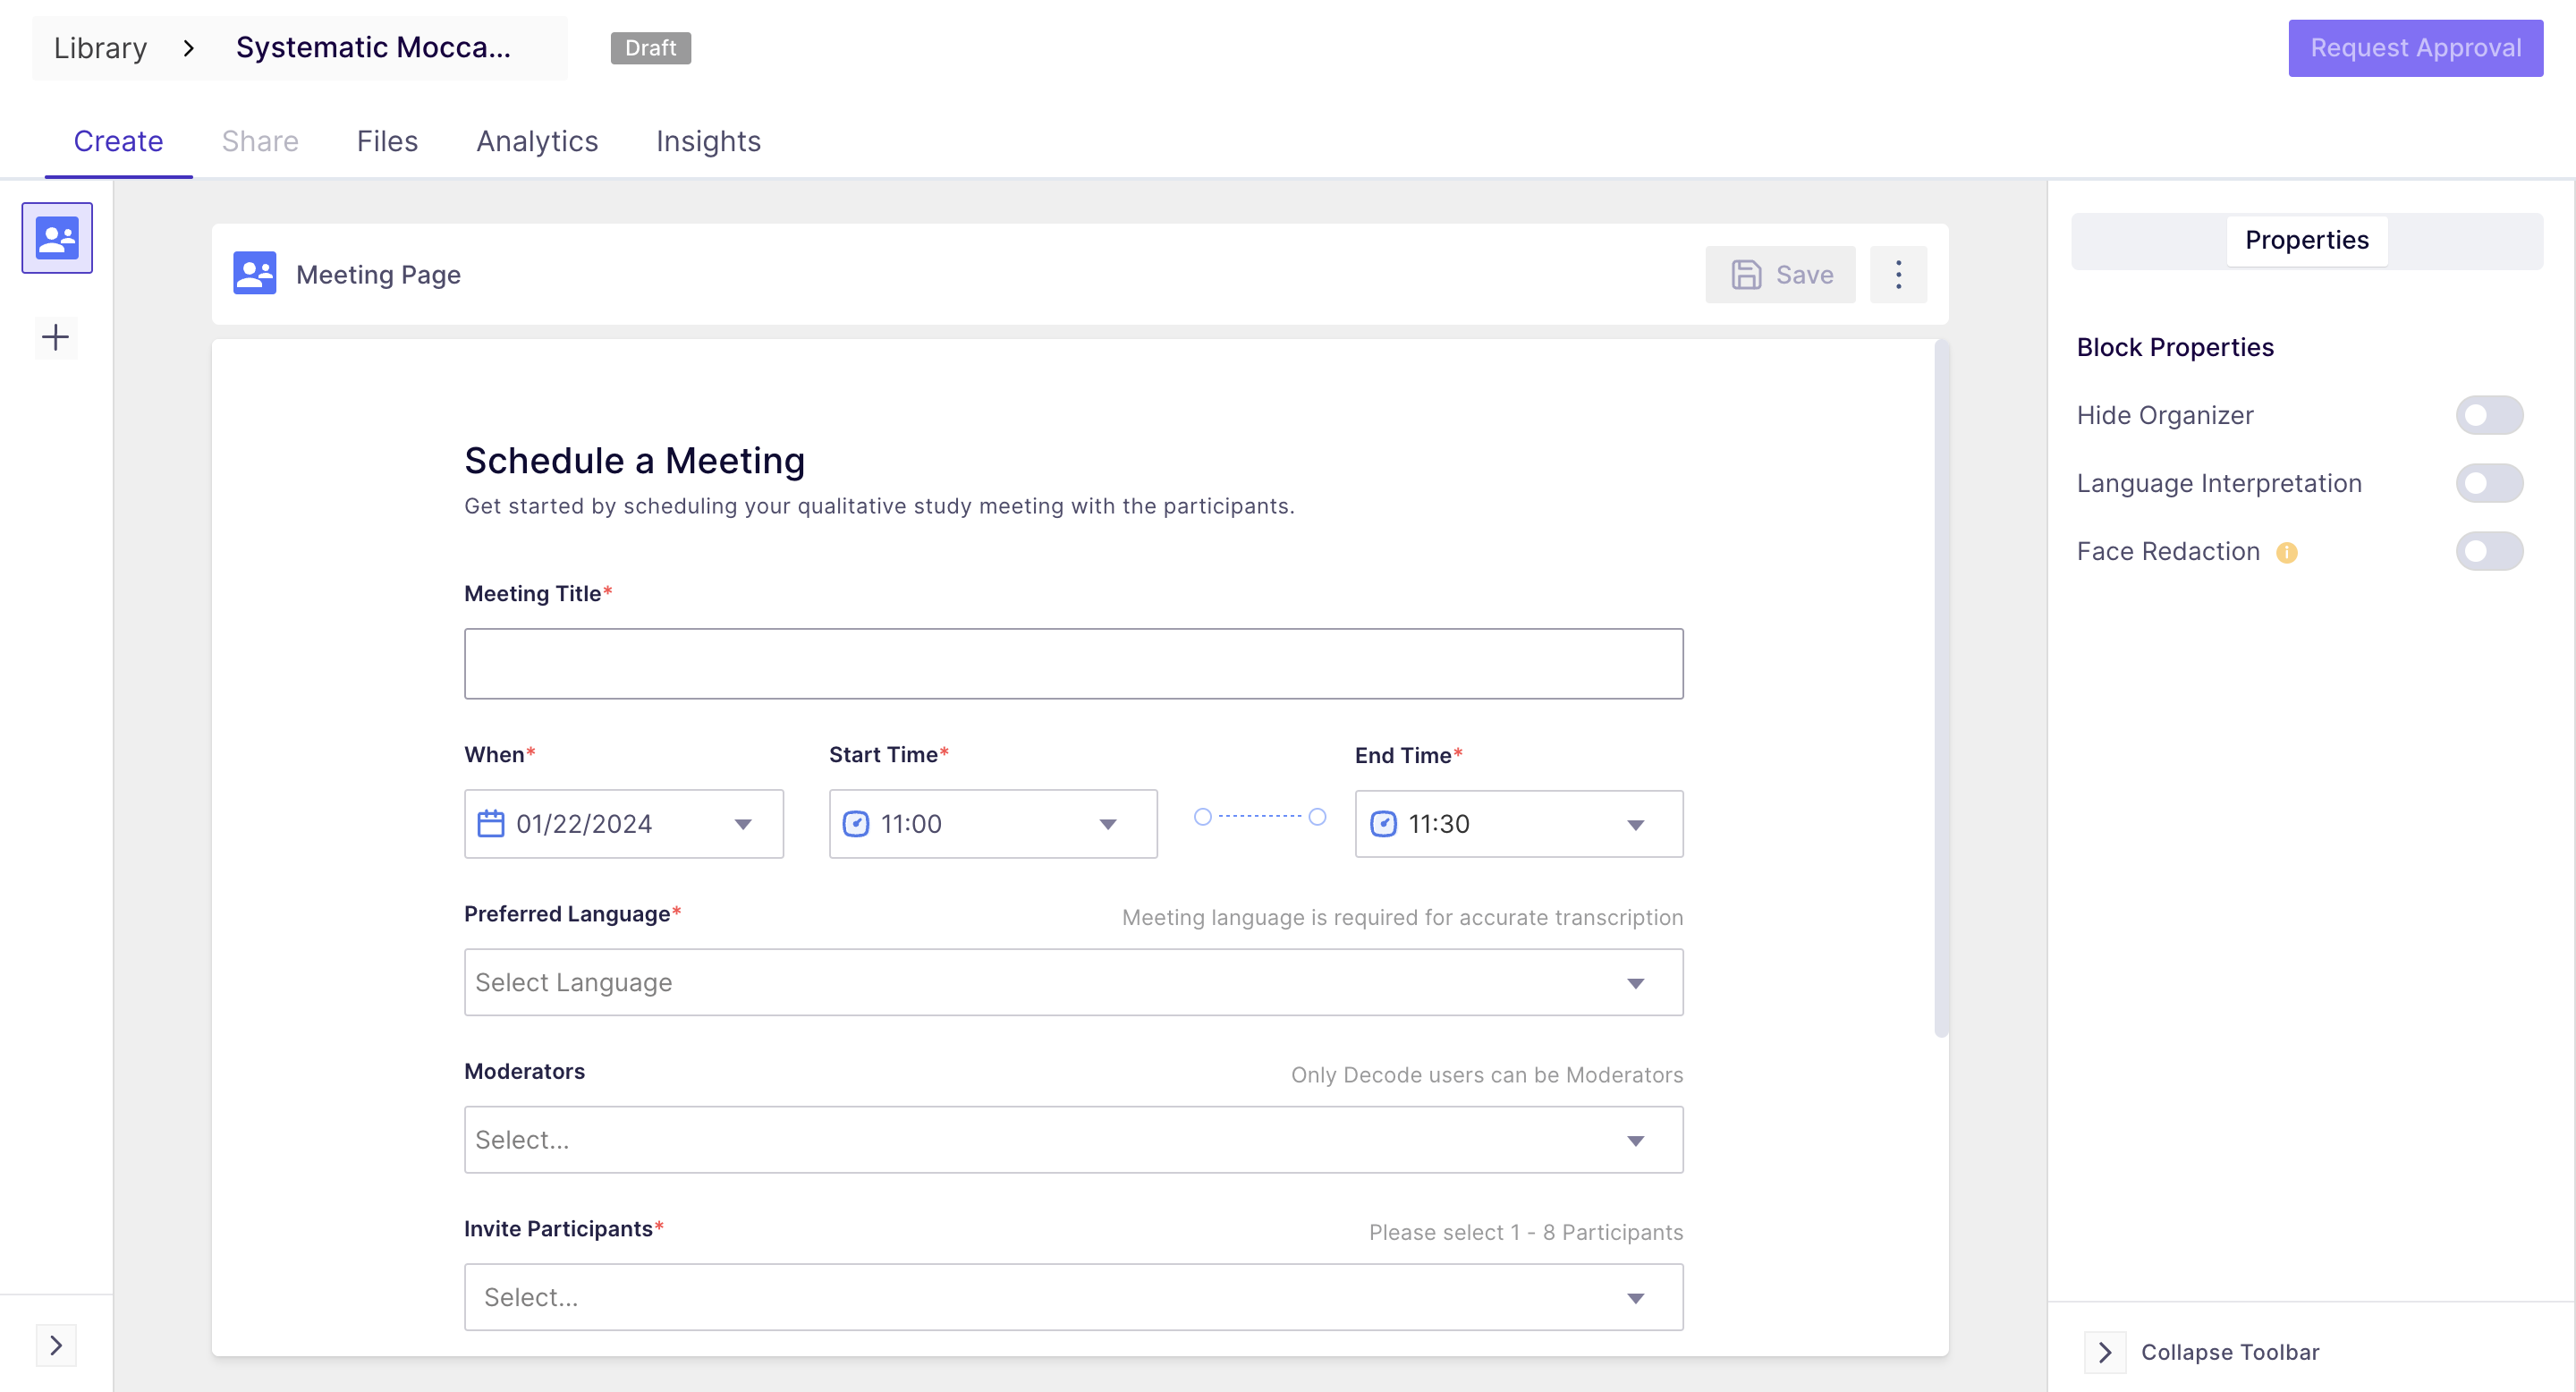Click the Draft status badge
The width and height of the screenshot is (2576, 1392).
(651, 48)
